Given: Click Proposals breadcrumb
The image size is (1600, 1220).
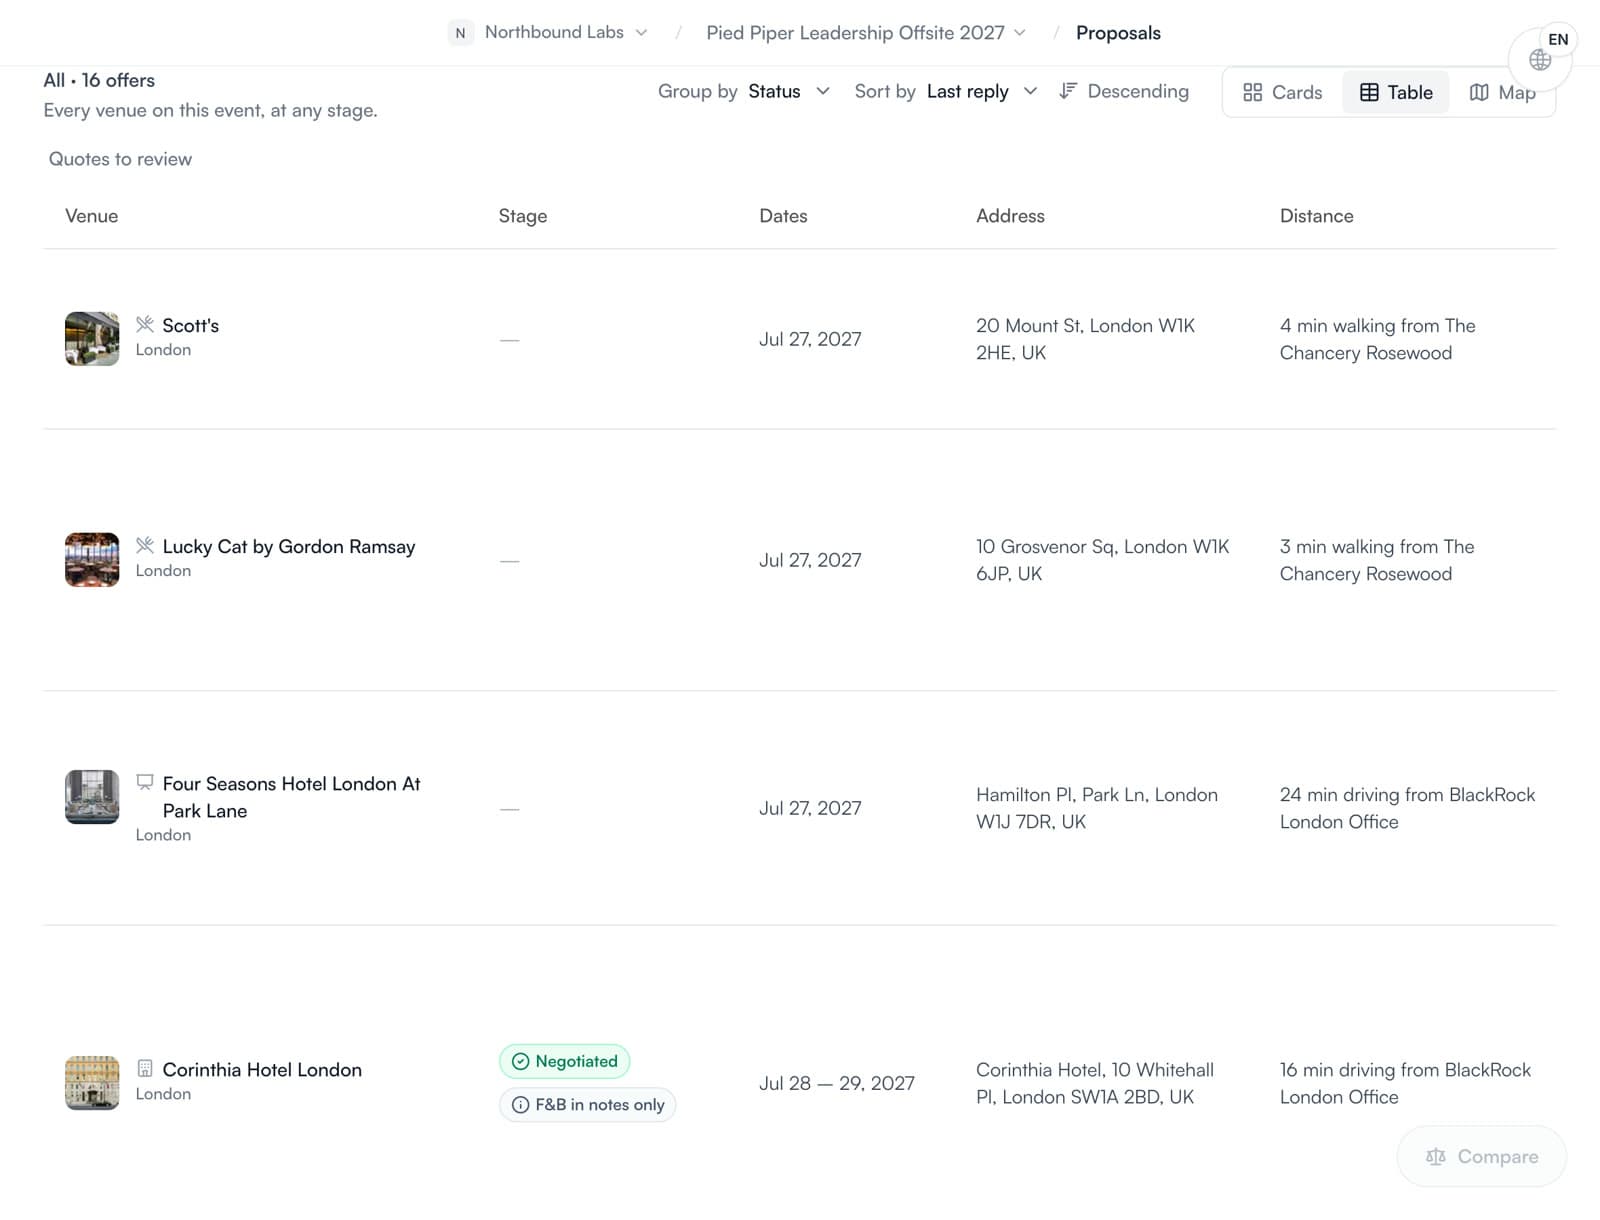Looking at the screenshot, I should [1118, 33].
